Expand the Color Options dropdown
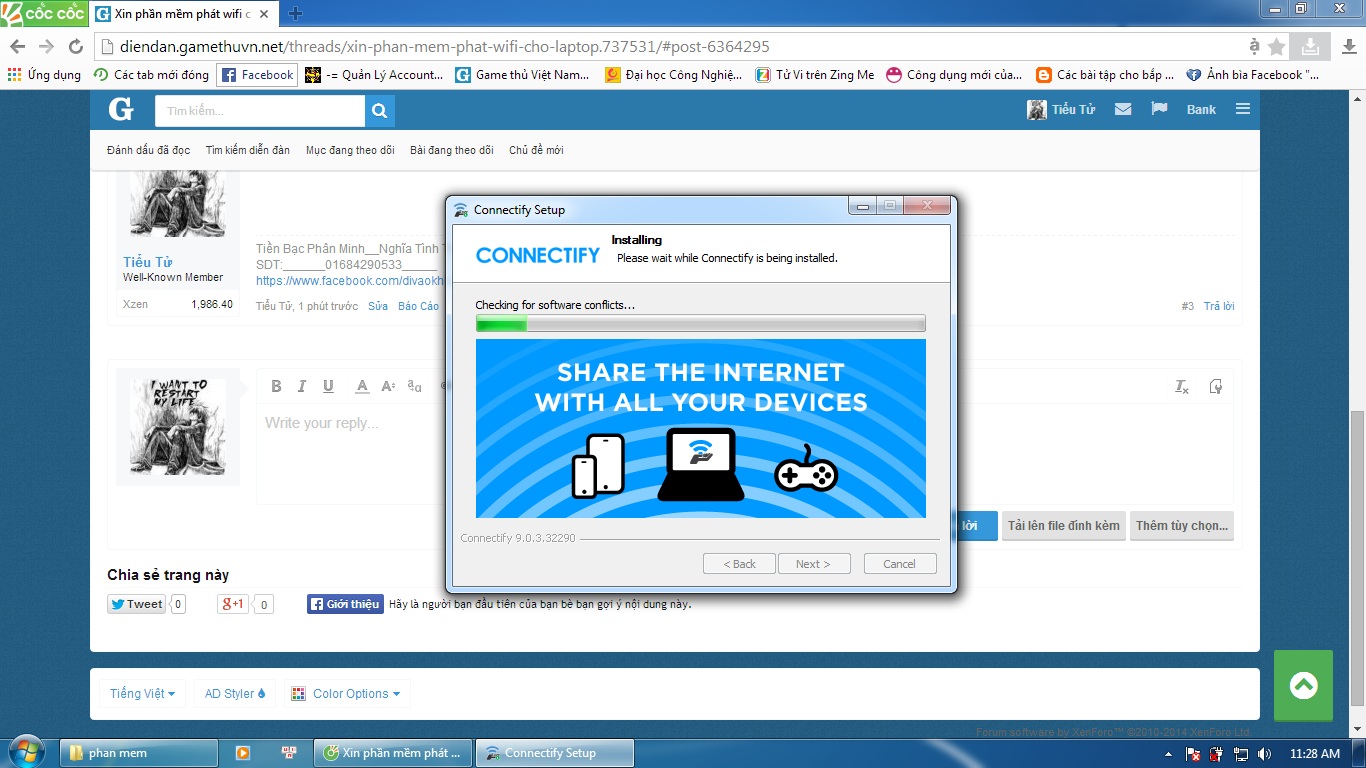Viewport: 1366px width, 768px height. (x=346, y=693)
